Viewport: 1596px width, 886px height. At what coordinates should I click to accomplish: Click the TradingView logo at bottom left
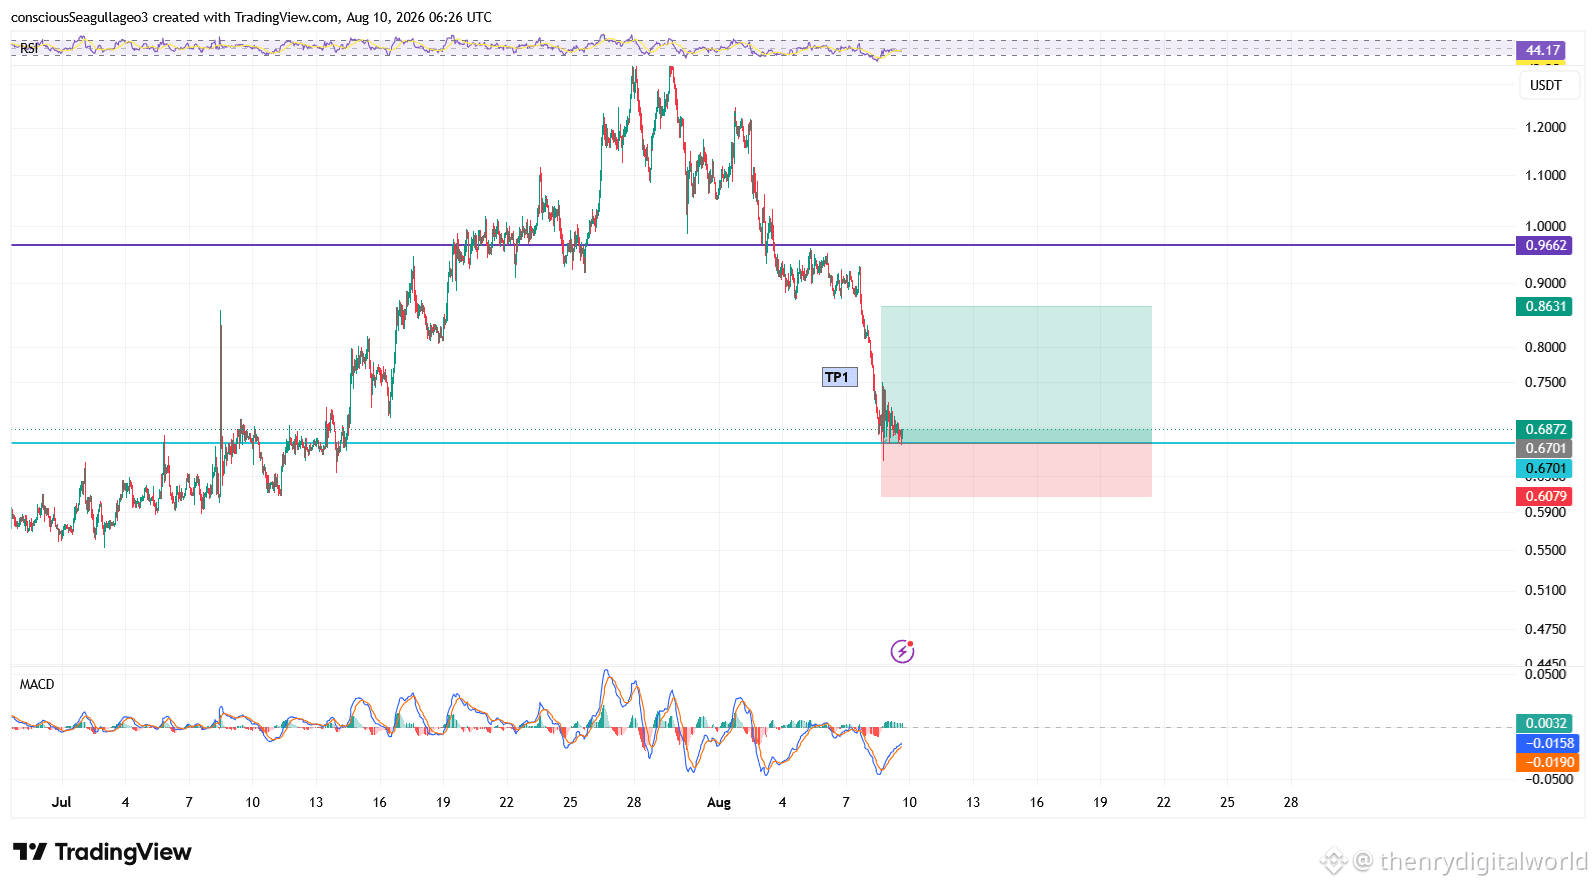pos(102,852)
